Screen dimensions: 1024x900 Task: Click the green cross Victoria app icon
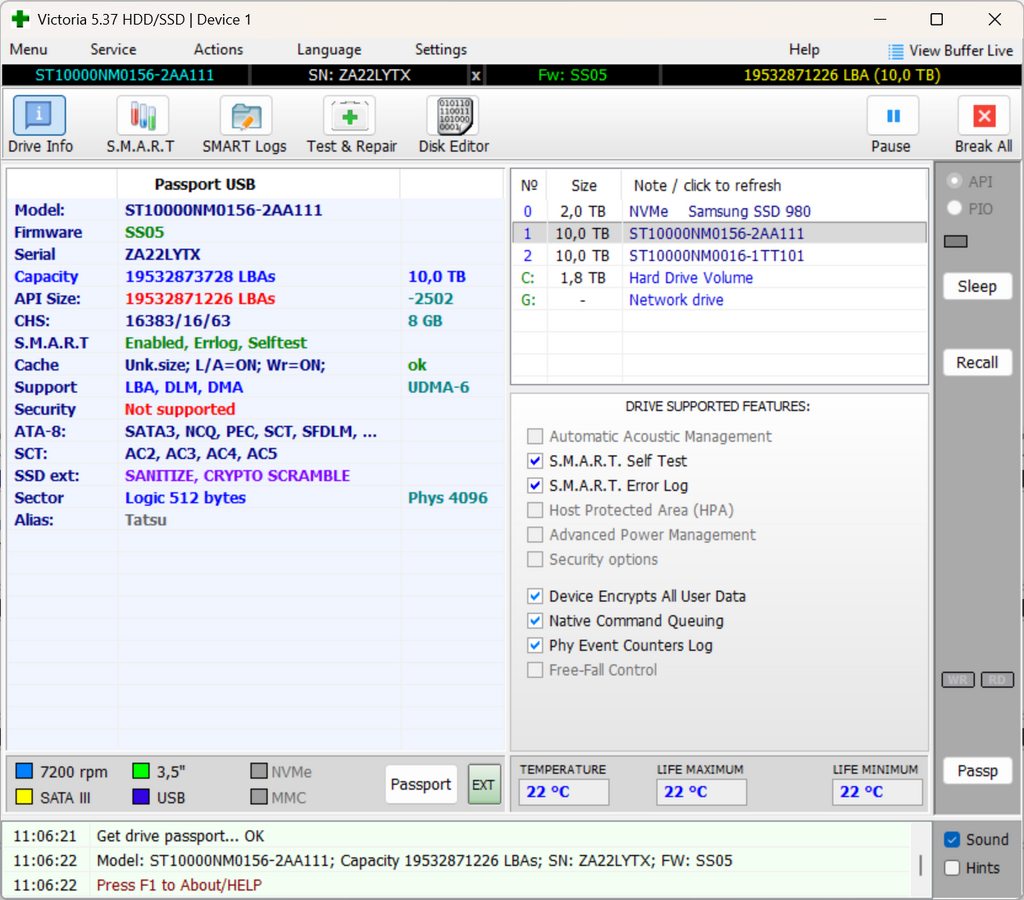[x=21, y=19]
